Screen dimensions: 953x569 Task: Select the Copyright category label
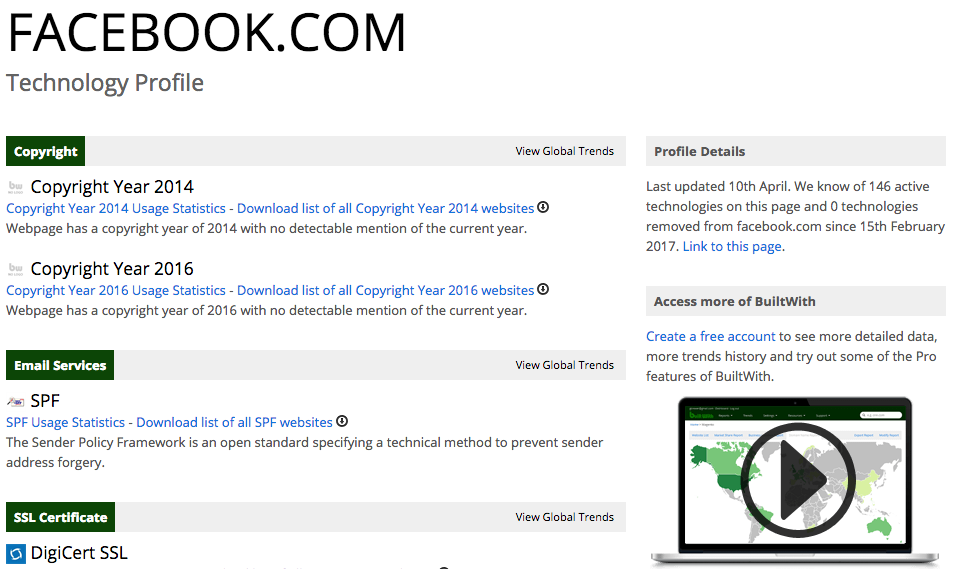coord(46,151)
